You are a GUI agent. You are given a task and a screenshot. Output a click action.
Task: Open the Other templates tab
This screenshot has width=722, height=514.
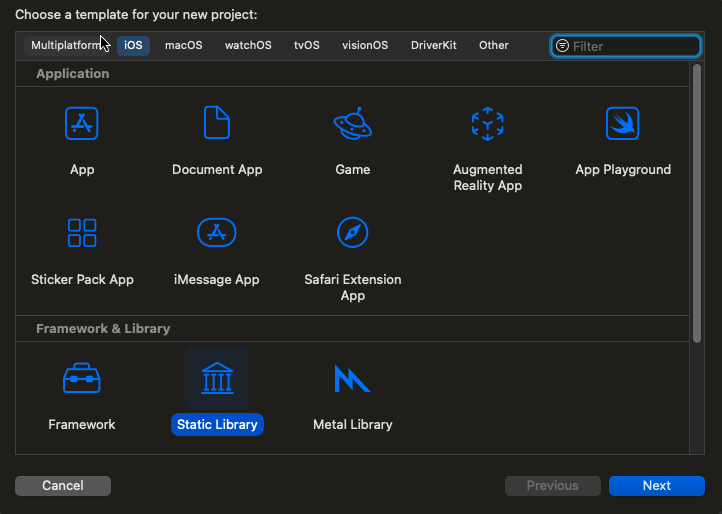(x=494, y=46)
